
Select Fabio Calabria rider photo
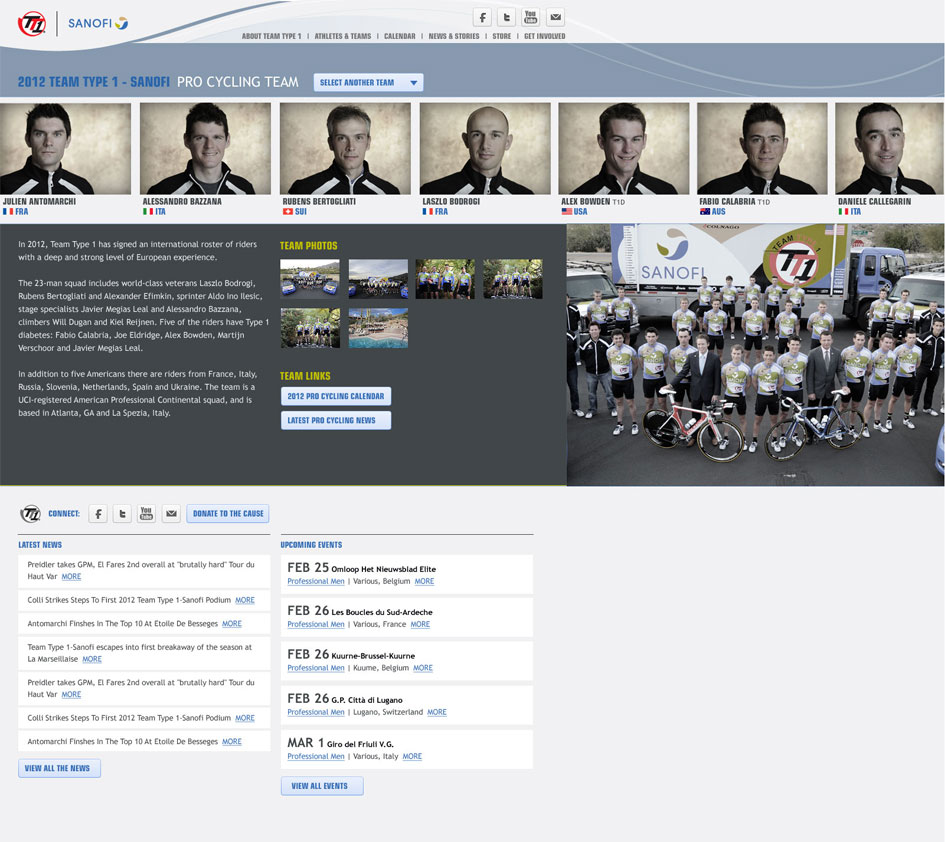click(762, 148)
